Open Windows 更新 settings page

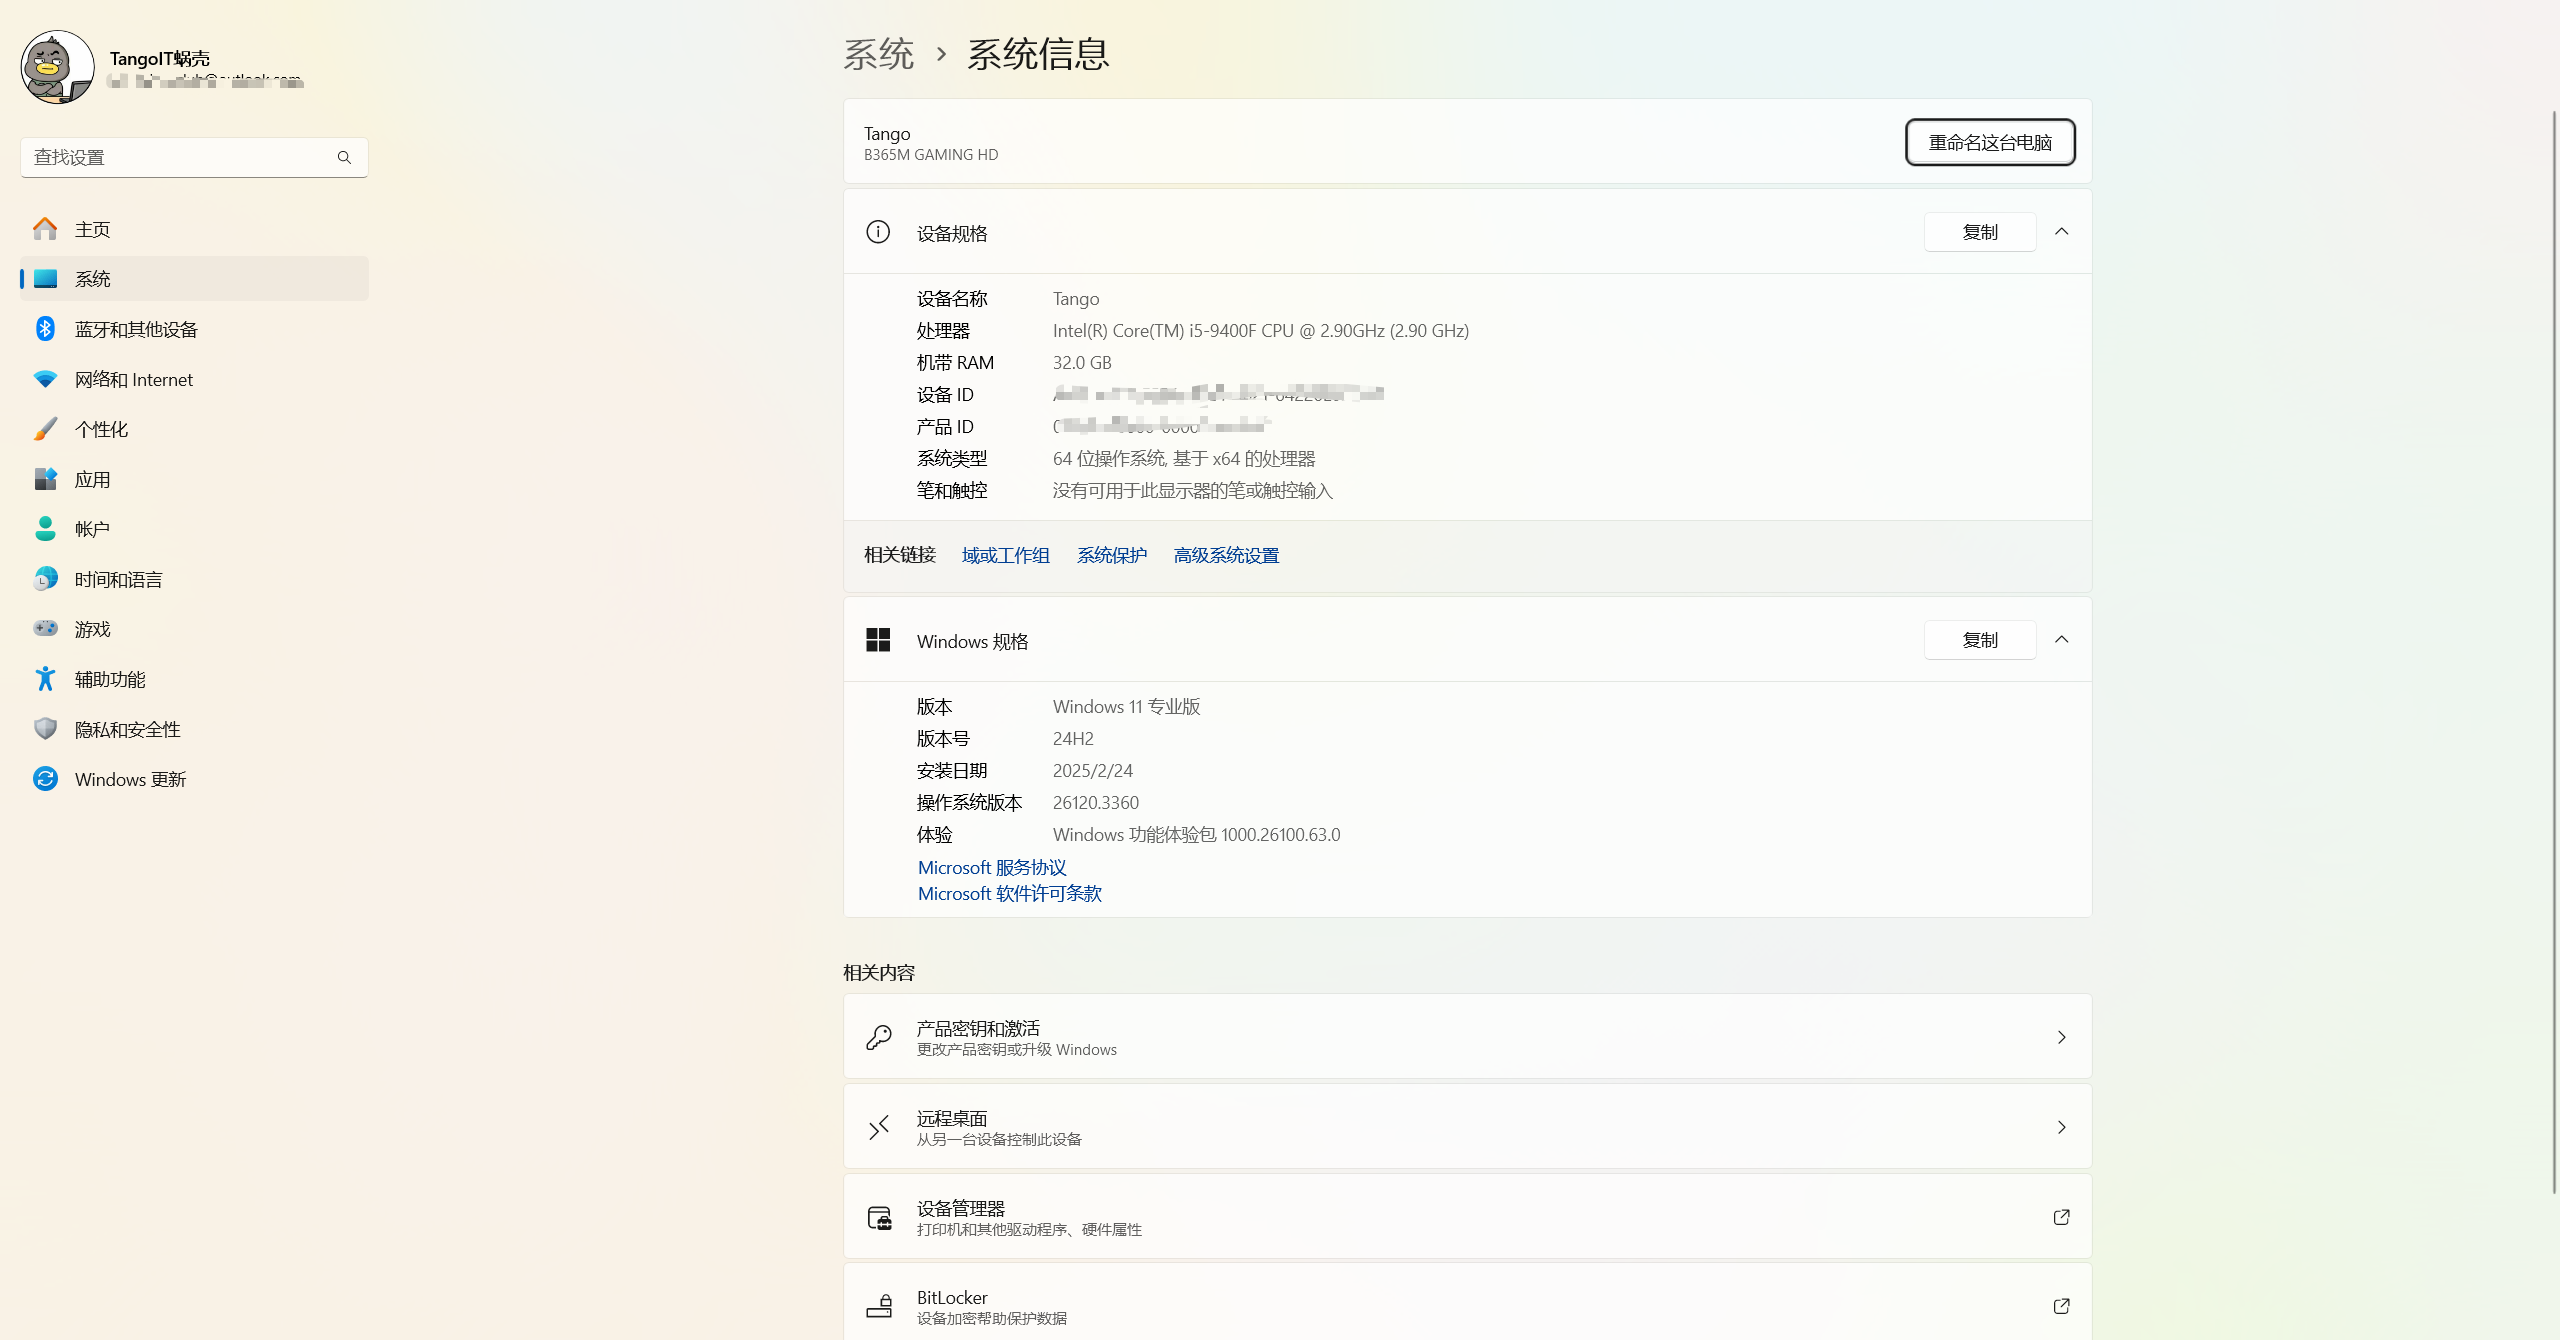pos(194,779)
